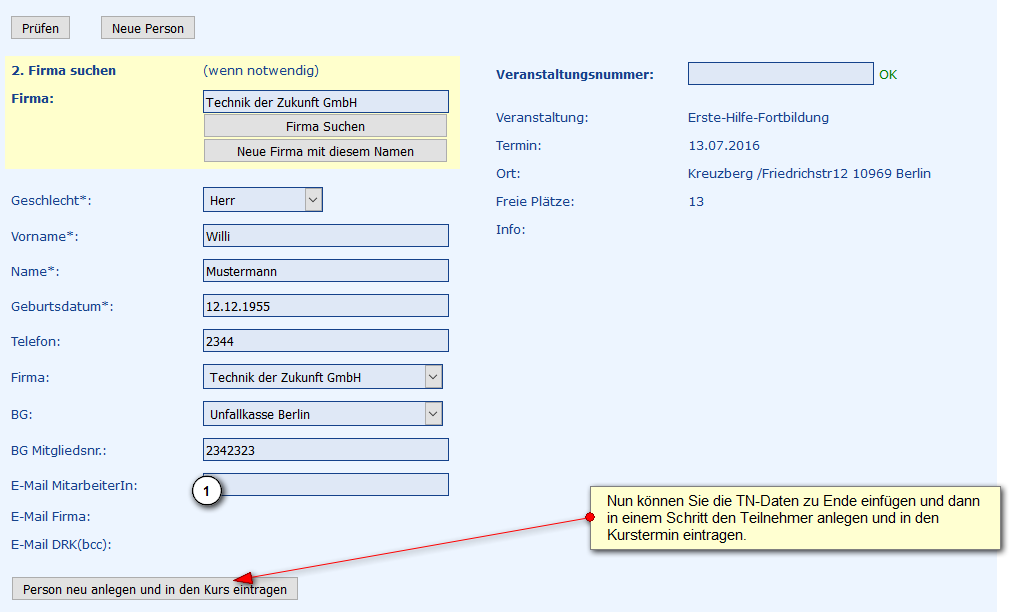
Task: Open the BG Unfallkasse Berlin dropdown
Action: click(322, 414)
